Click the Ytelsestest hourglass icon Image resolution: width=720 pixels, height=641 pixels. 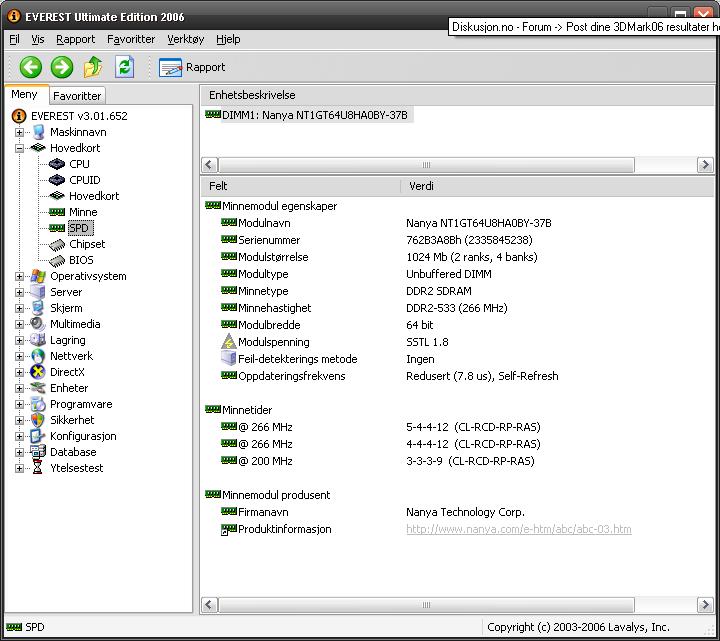point(38,468)
